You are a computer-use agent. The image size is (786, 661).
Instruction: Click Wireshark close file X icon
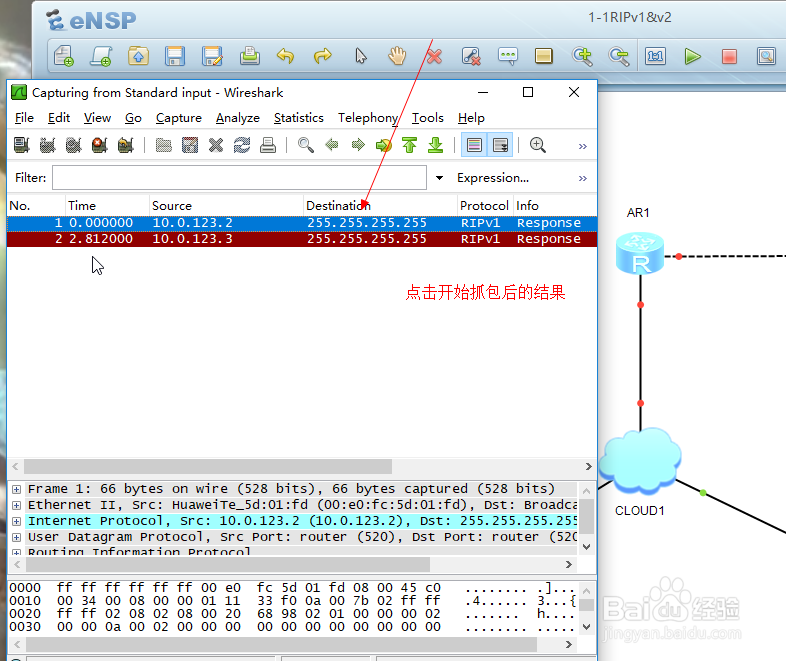(x=216, y=145)
